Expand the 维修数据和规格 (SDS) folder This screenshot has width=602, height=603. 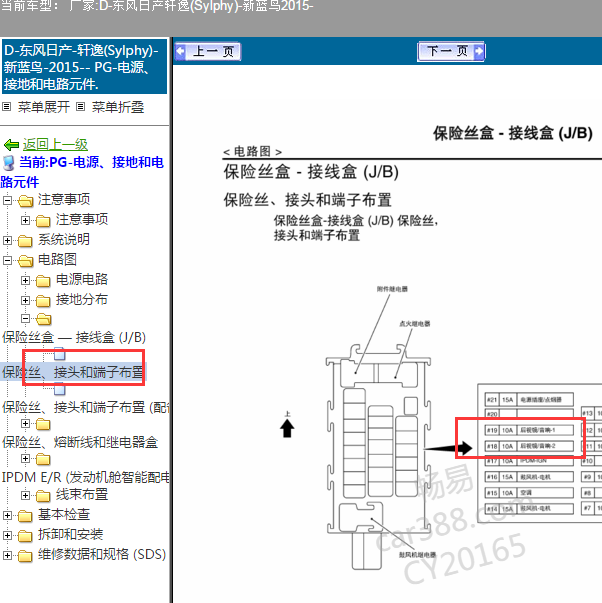7,555
